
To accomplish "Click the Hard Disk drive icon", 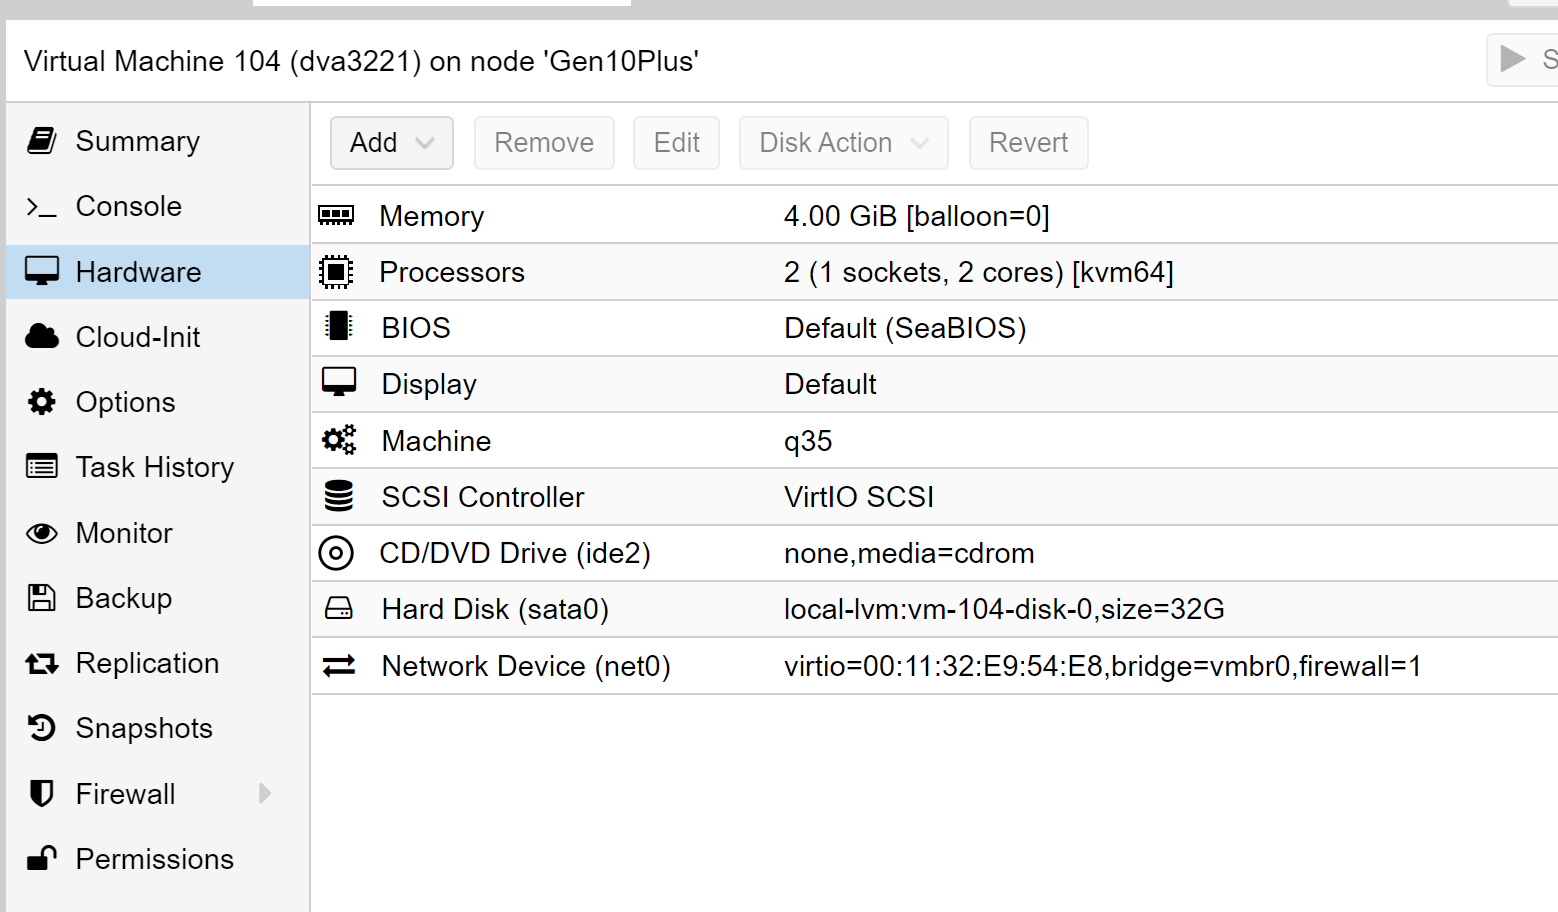I will tap(337, 607).
